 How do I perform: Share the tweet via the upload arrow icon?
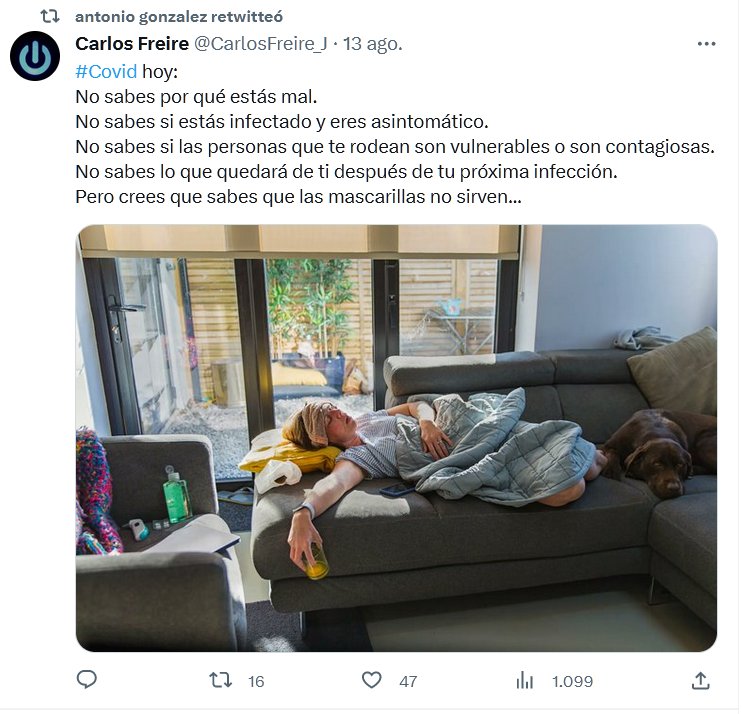click(700, 680)
